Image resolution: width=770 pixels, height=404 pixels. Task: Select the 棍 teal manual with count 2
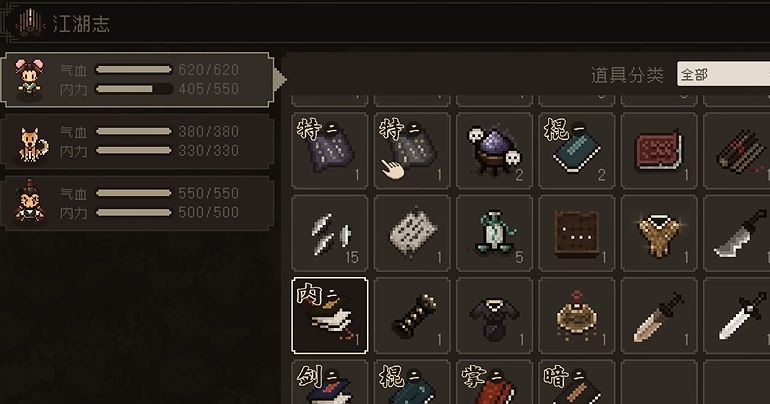tap(577, 151)
